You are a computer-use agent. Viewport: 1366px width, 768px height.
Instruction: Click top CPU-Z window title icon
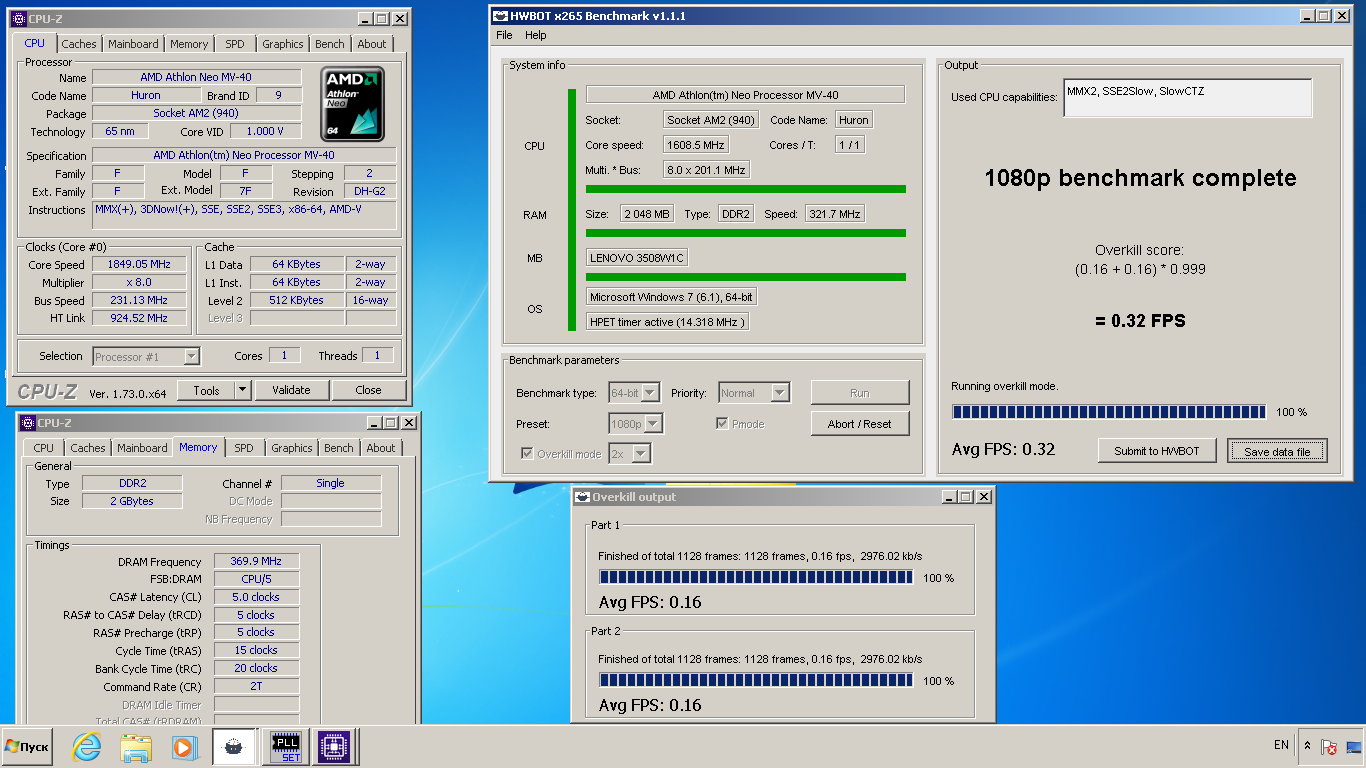click(x=19, y=18)
